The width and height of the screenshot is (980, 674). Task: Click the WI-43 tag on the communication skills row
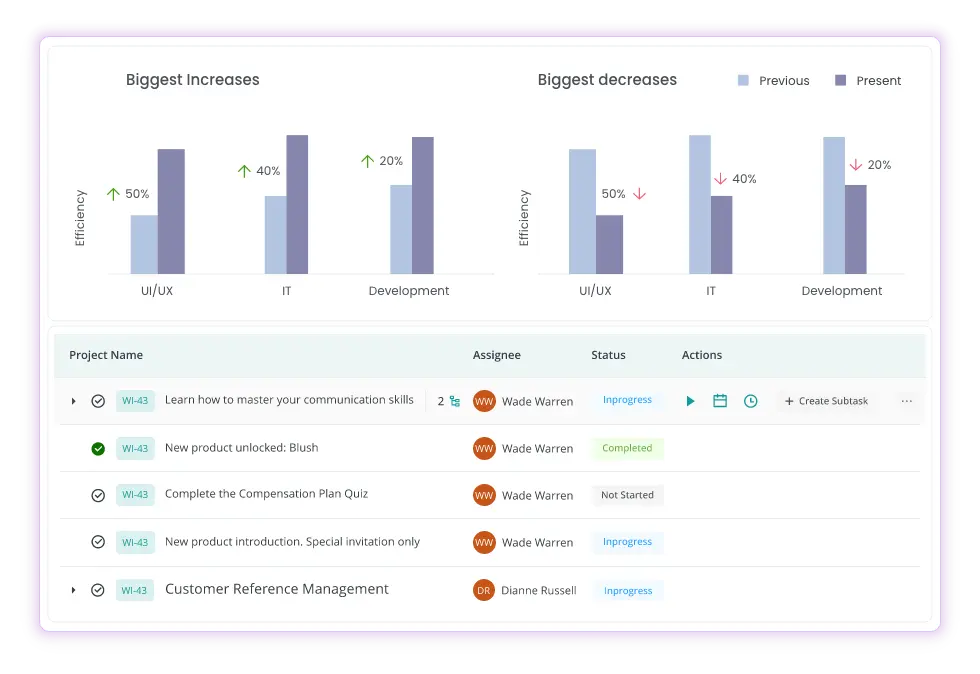click(x=135, y=401)
